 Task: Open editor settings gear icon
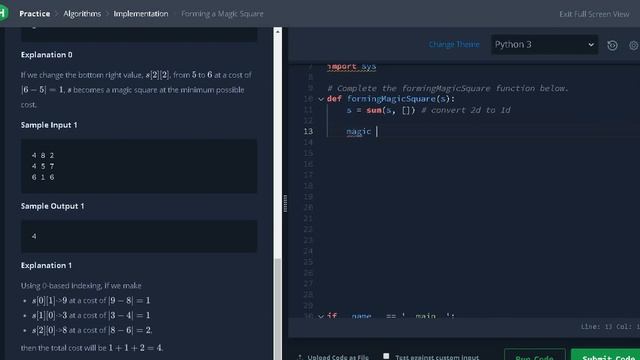point(634,45)
